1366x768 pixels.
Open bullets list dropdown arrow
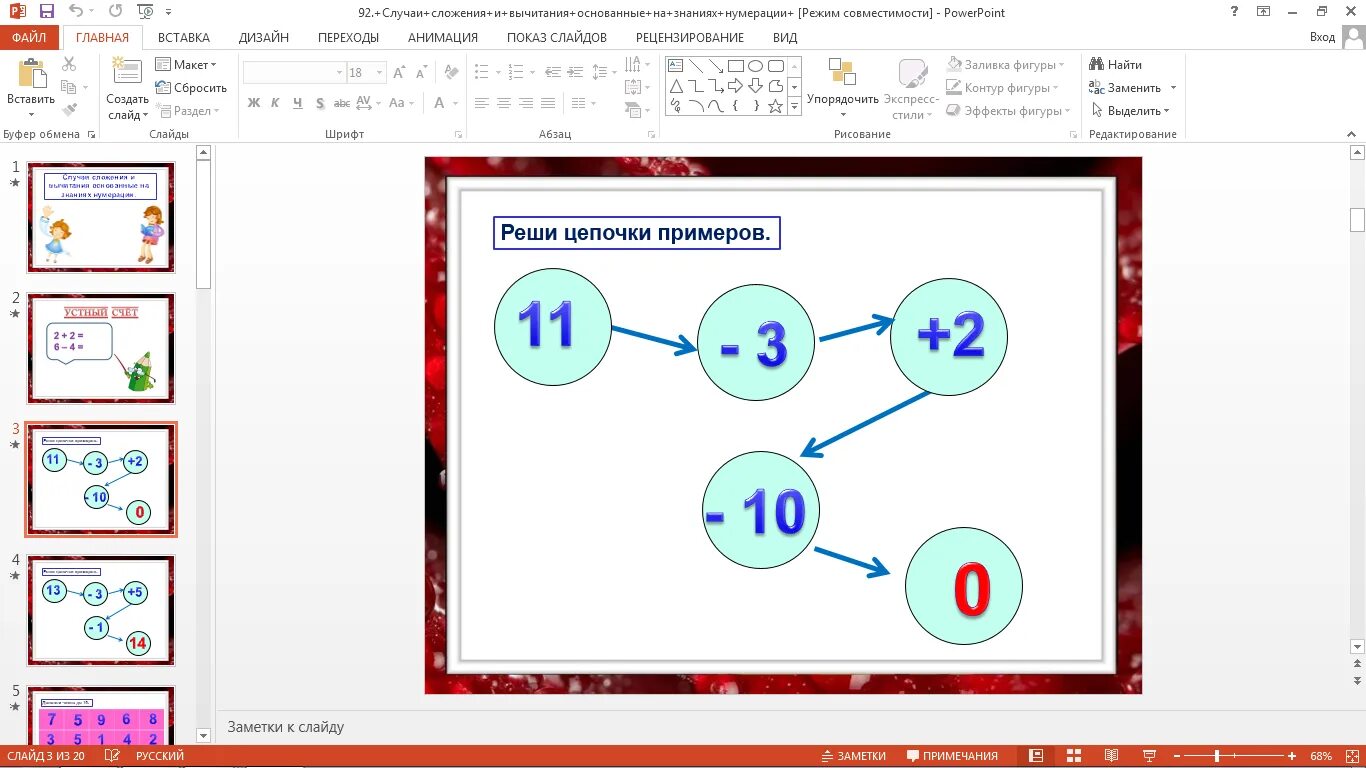pyautogui.click(x=499, y=73)
